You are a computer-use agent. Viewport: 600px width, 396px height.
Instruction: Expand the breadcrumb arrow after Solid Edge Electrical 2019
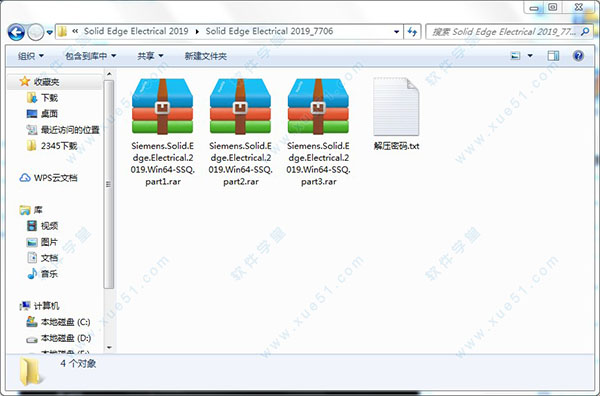tap(197, 31)
